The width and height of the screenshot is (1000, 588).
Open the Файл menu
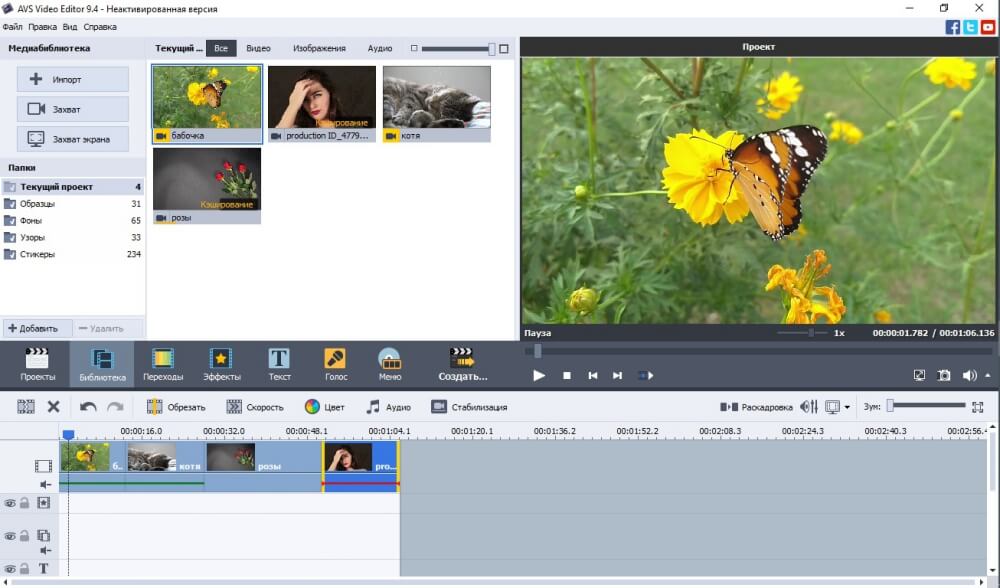[12, 27]
